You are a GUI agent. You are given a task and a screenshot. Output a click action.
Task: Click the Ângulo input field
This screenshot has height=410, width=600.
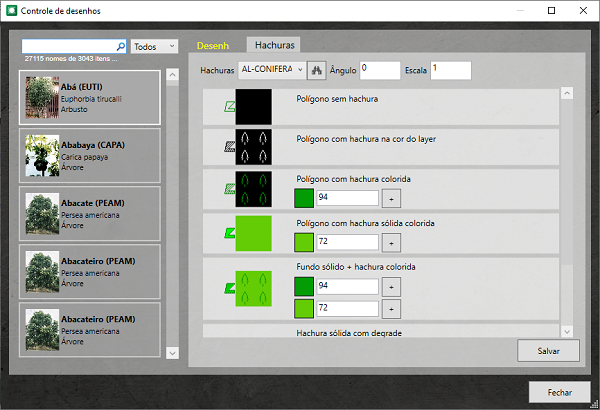(x=379, y=70)
